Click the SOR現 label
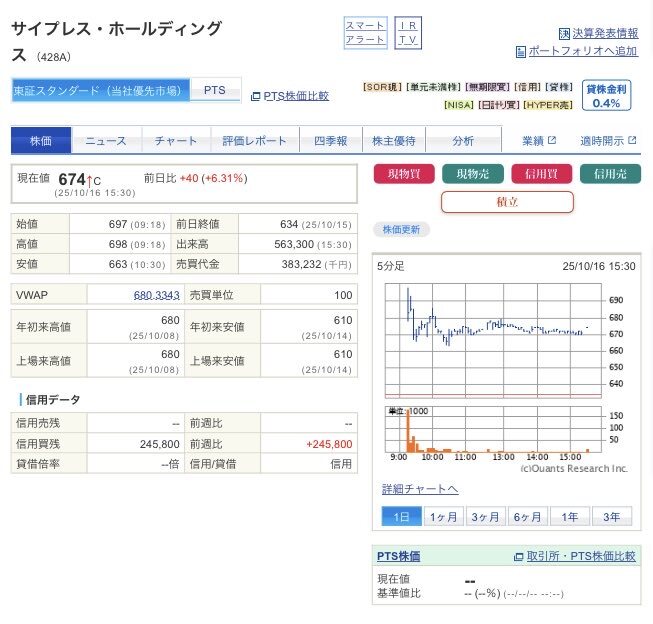Viewport: 653px width, 624px height. [x=381, y=87]
